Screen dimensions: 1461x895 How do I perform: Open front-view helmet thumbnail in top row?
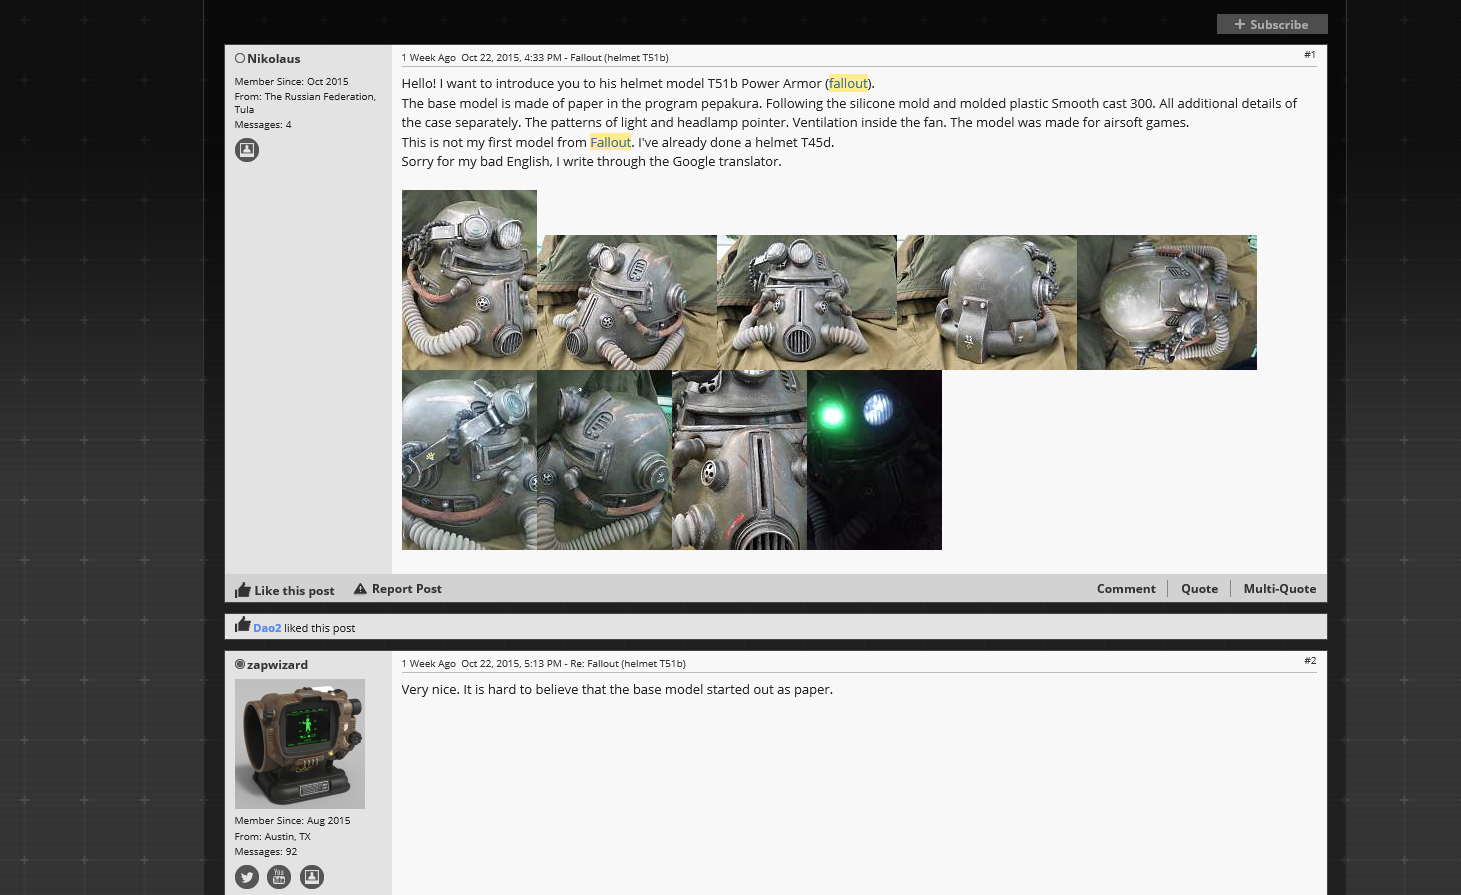tap(807, 302)
